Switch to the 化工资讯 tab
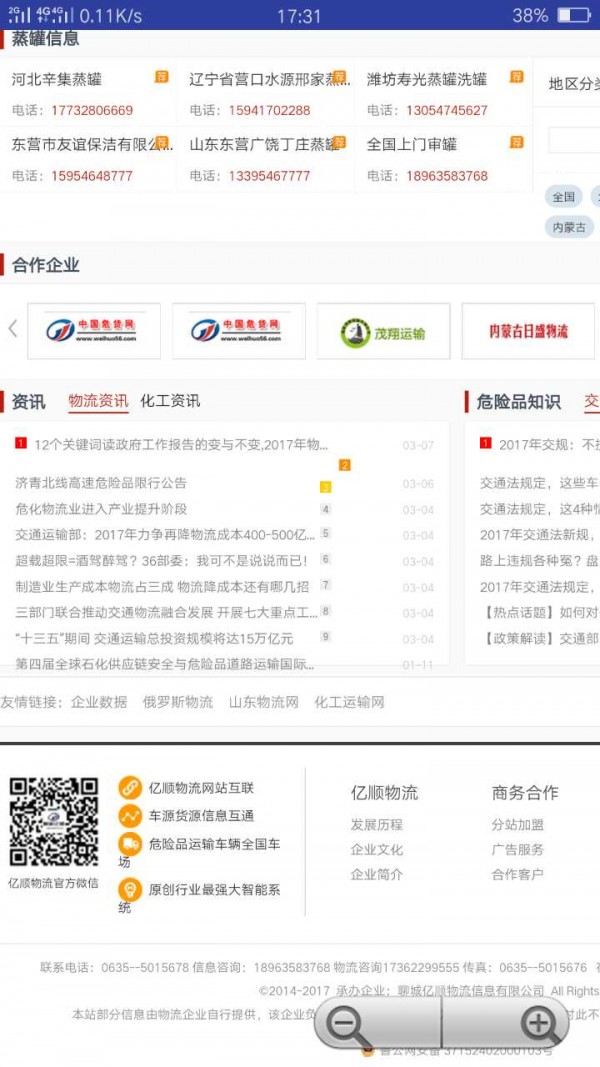The image size is (600, 1067). click(170, 401)
